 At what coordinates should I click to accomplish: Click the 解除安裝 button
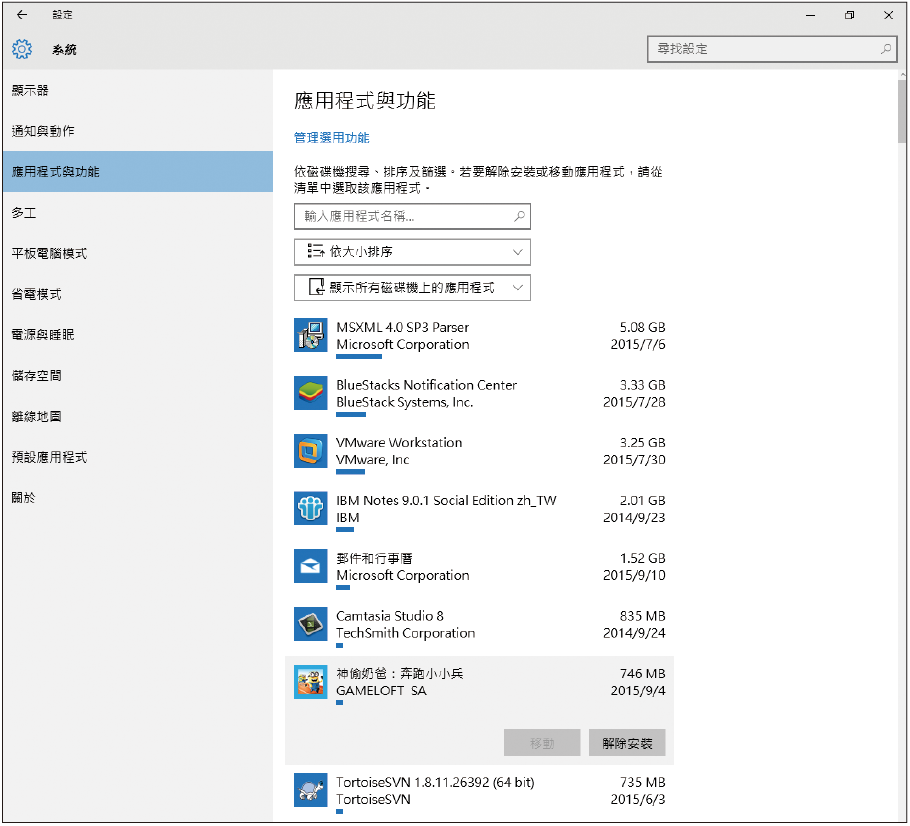point(627,743)
